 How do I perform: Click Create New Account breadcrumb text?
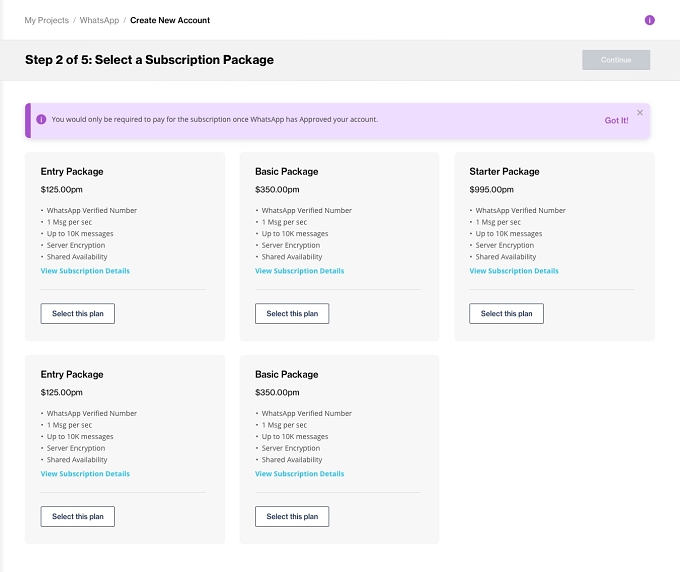click(170, 20)
